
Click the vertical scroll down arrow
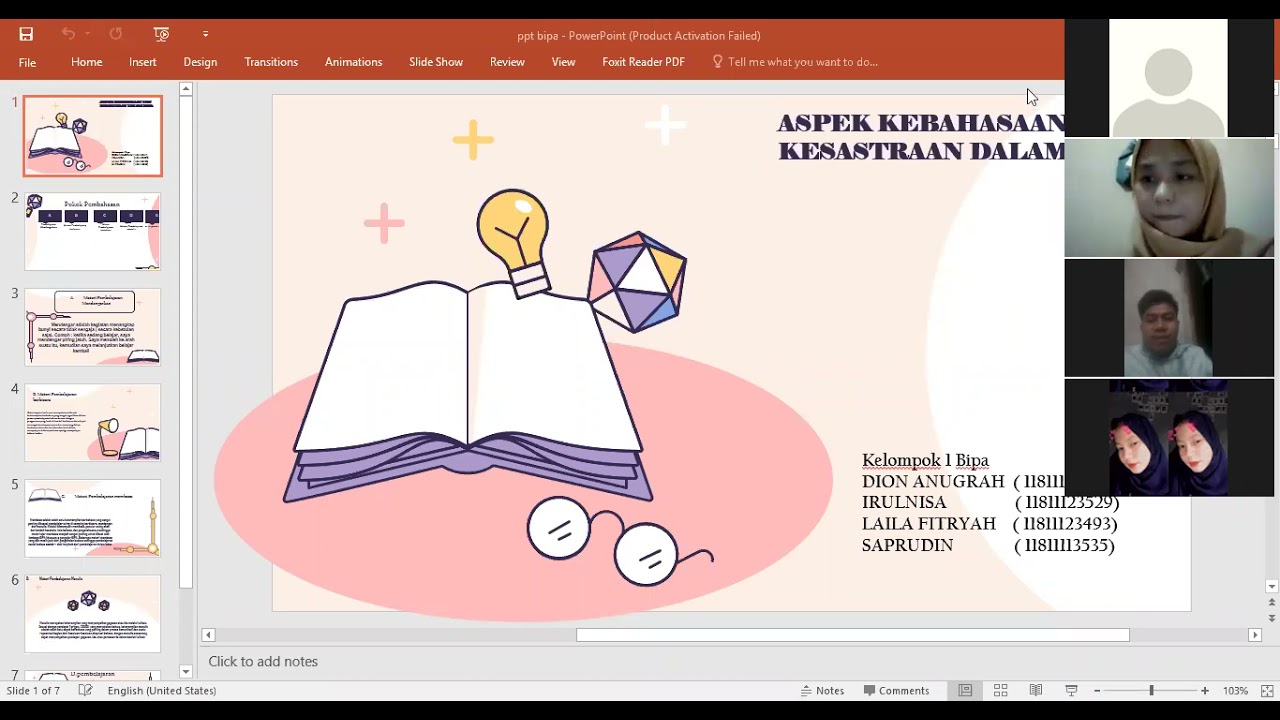[1272, 587]
